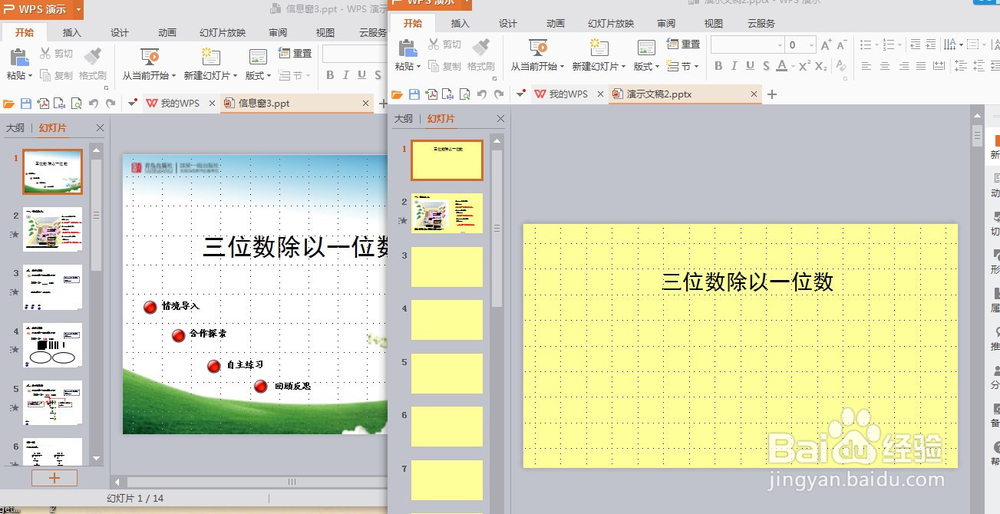Click Reset (重置) in 演示文稿2.pptx window
The height and width of the screenshot is (514, 1000).
pos(683,45)
